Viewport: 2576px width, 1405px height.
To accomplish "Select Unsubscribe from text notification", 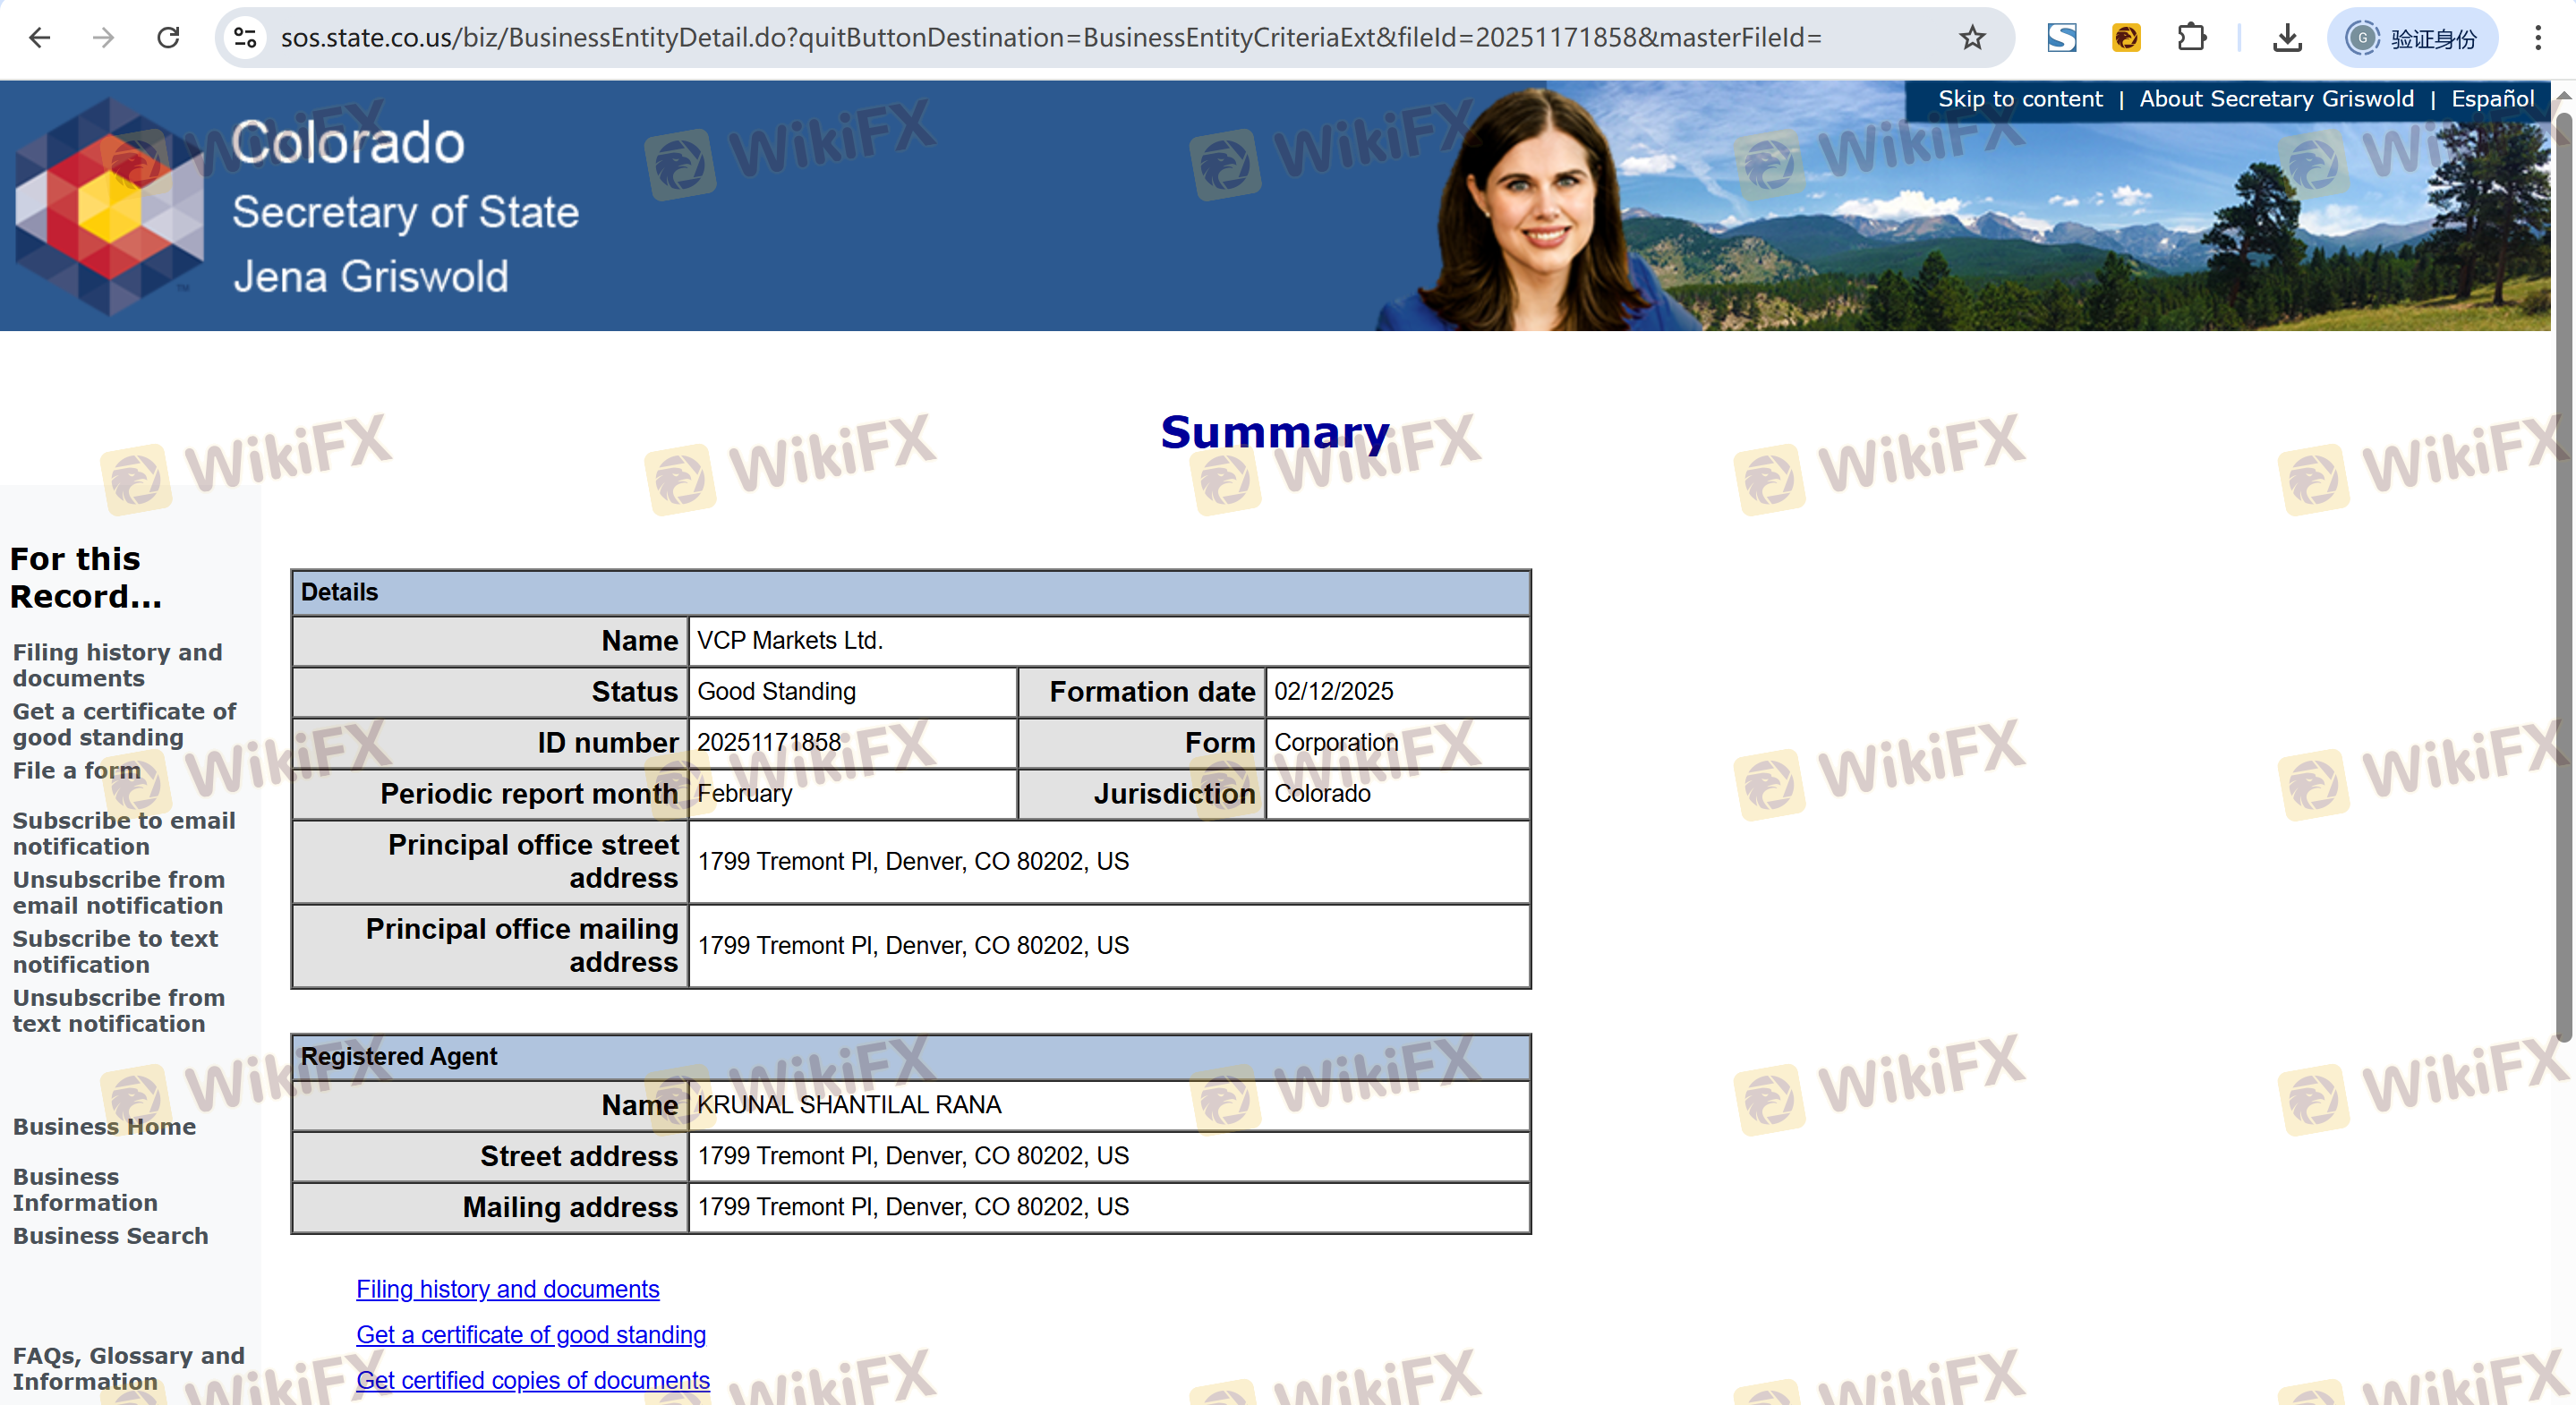I will point(118,1010).
